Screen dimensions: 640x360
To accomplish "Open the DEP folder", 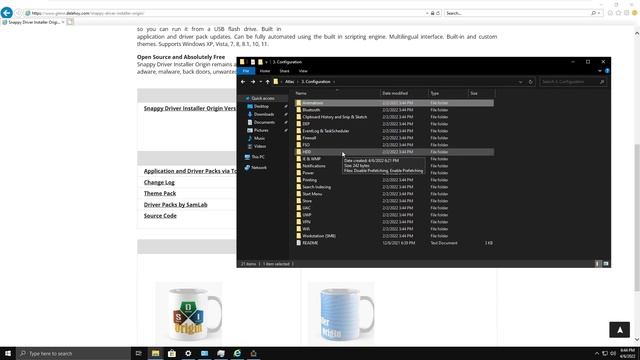I will [306, 124].
